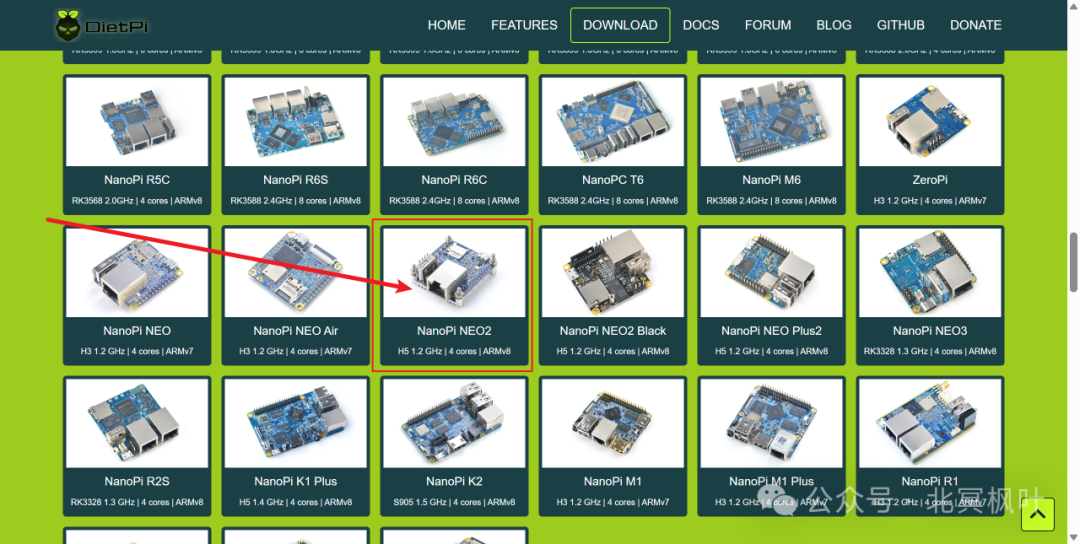Click the NanoPi NEO title text
1080x544 pixels.
(x=137, y=331)
